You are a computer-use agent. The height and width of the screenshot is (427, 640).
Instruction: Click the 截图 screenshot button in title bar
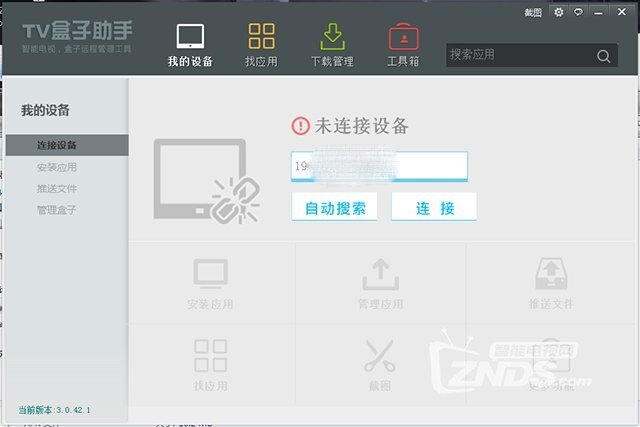pyautogui.click(x=533, y=13)
